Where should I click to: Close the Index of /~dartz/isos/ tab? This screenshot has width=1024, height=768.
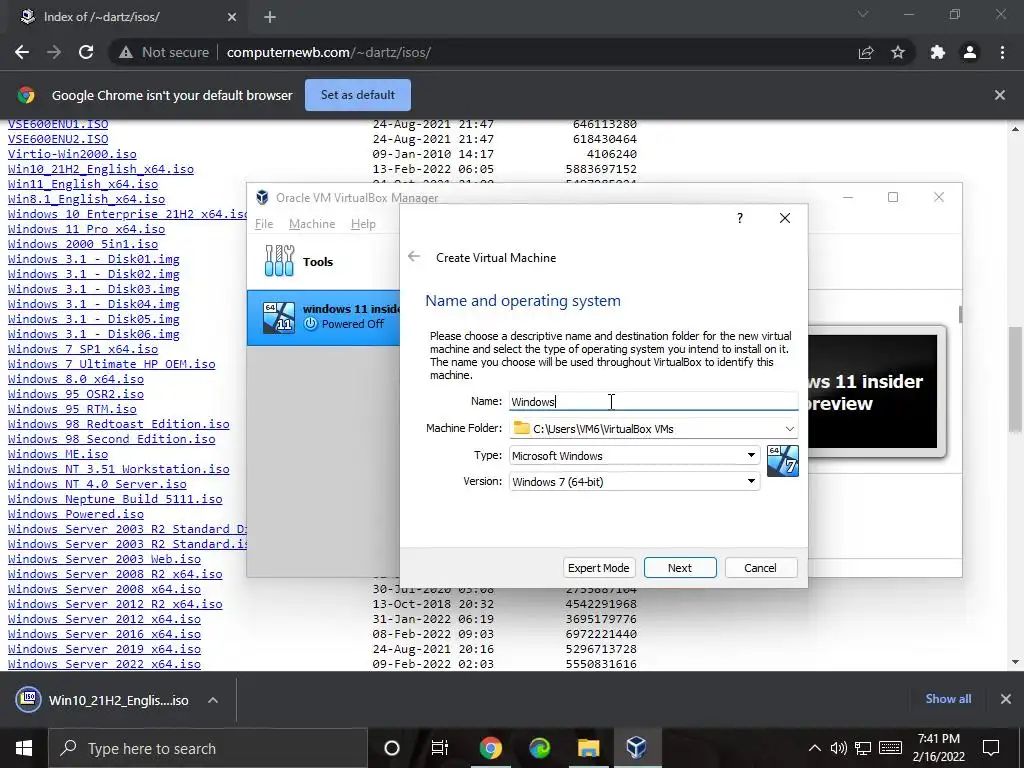tap(232, 17)
